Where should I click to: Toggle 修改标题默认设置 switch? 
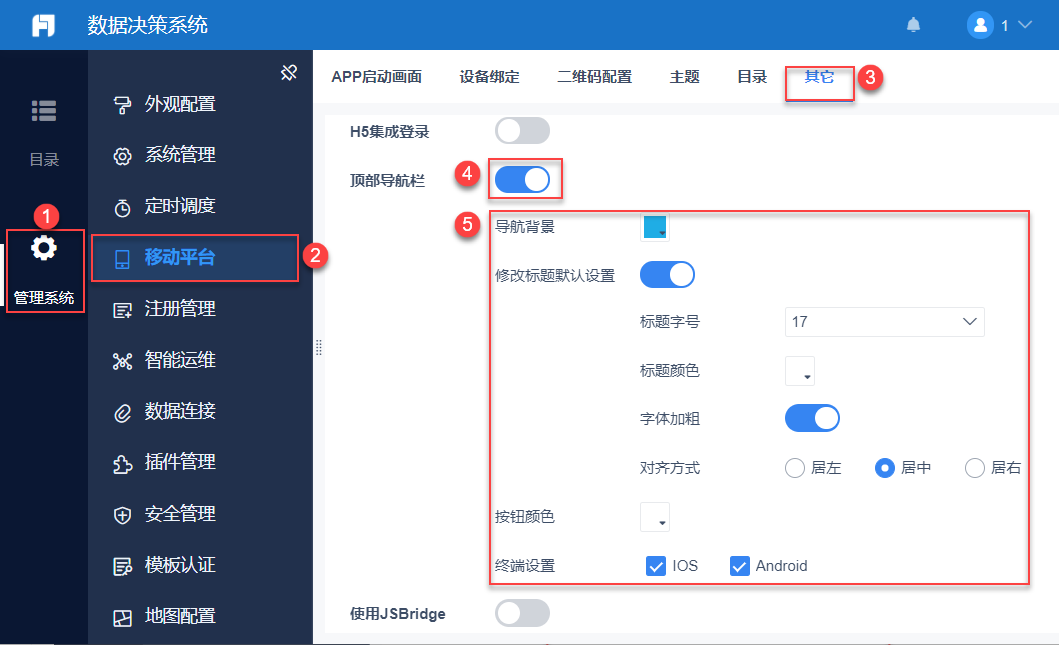(x=667, y=275)
